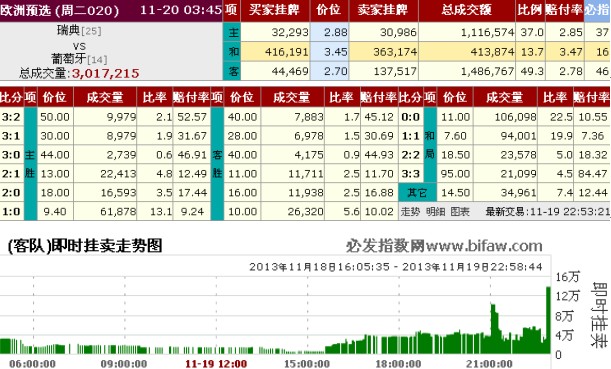Click the home price 2.88 cell
This screenshot has height=369, width=611.
coord(330,32)
